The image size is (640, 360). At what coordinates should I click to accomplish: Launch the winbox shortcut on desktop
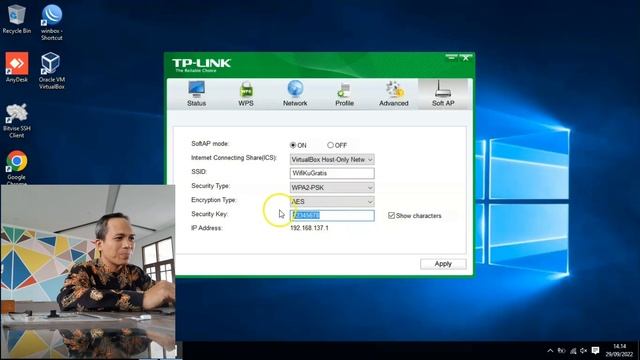point(51,22)
